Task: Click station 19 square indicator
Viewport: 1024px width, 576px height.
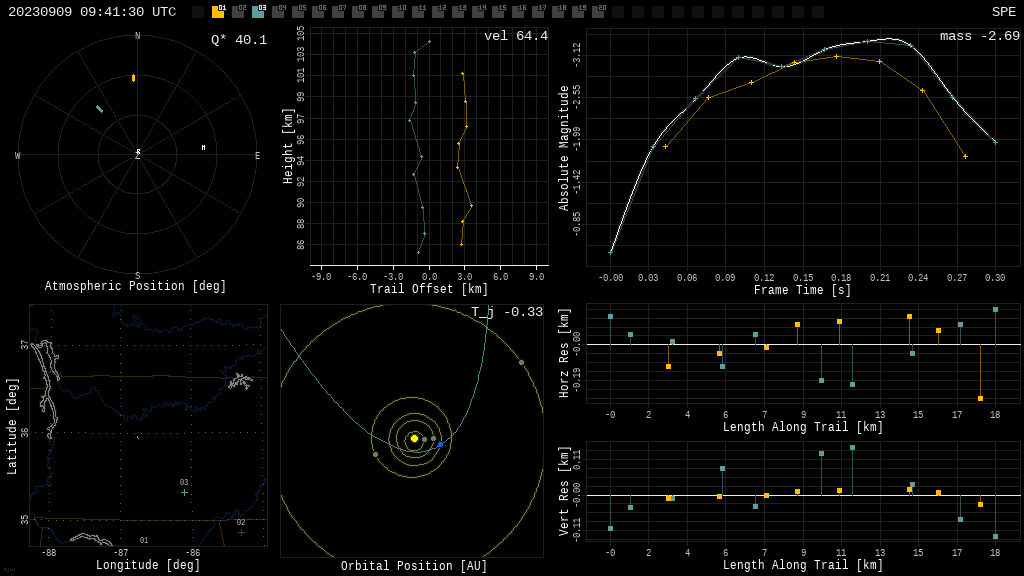Action: click(578, 11)
